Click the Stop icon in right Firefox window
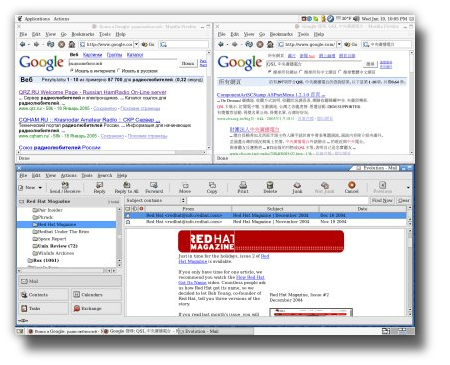Viewport: 450px width, 365px height. coord(260,44)
